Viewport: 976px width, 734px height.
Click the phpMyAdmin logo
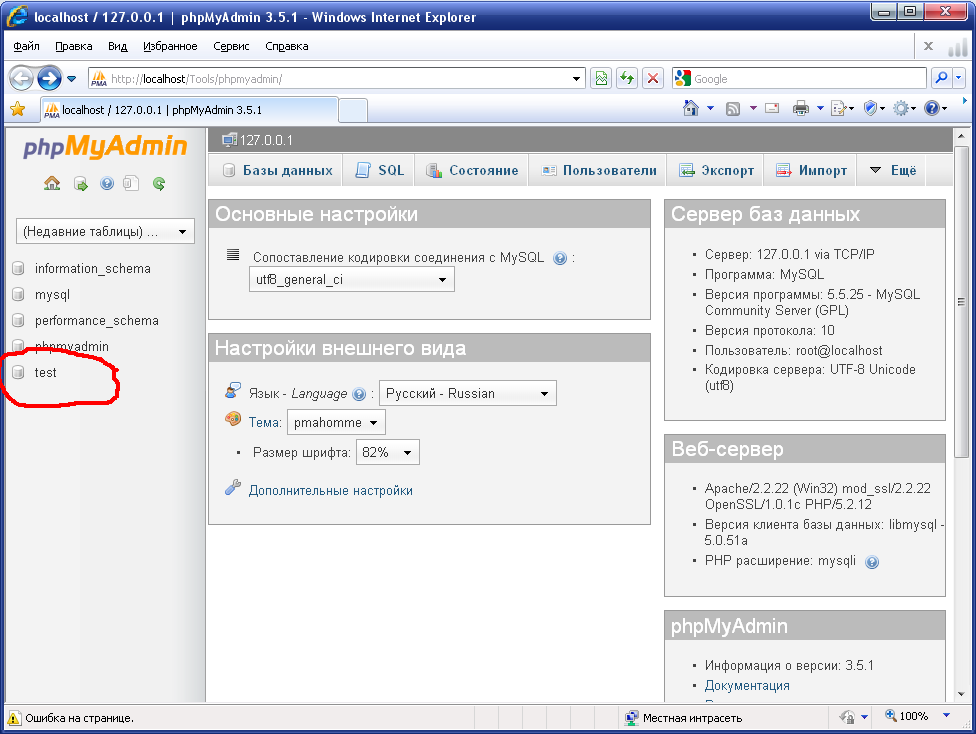tap(105, 147)
